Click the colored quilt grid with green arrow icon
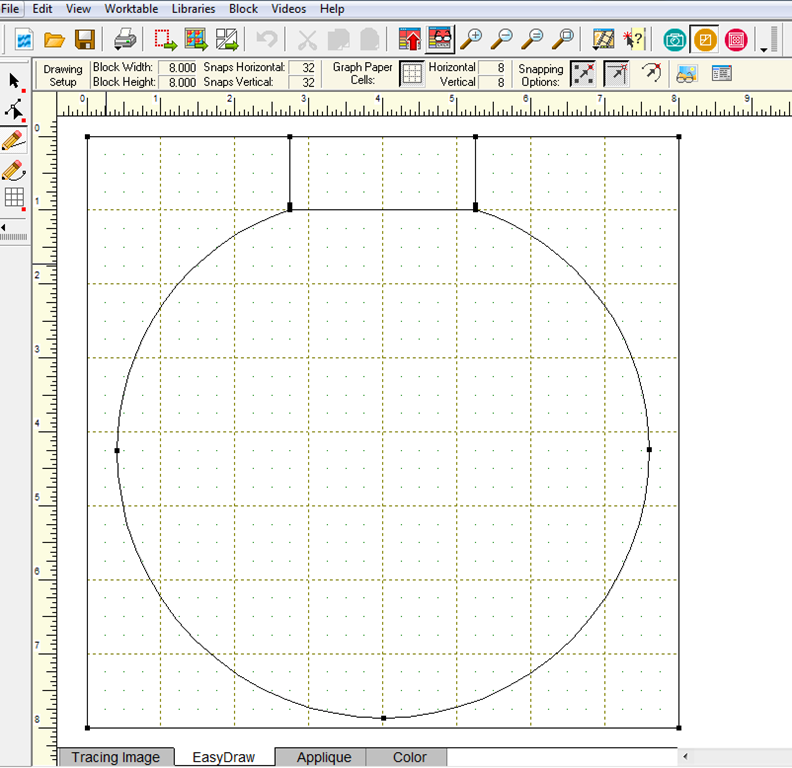Image resolution: width=792 pixels, height=768 pixels. (x=196, y=39)
